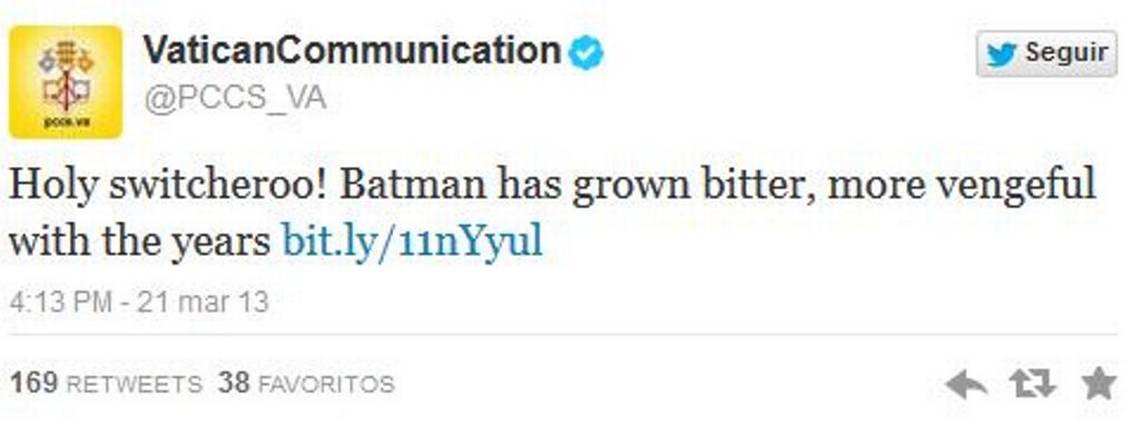The height and width of the screenshot is (424, 1140).
Task: Favorite the tweet with the star icon
Action: click(x=1099, y=383)
